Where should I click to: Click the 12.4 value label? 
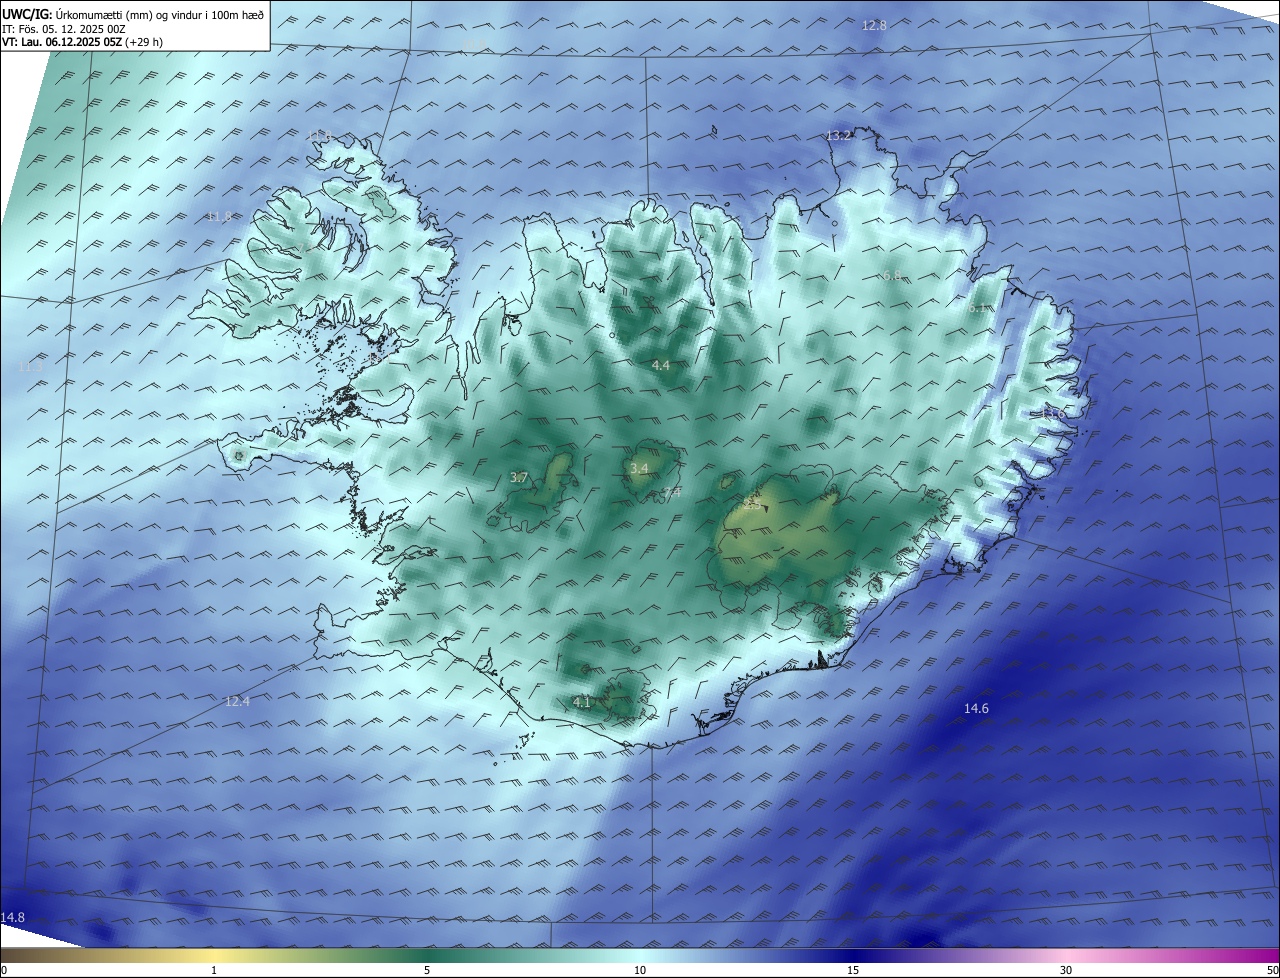[237, 701]
